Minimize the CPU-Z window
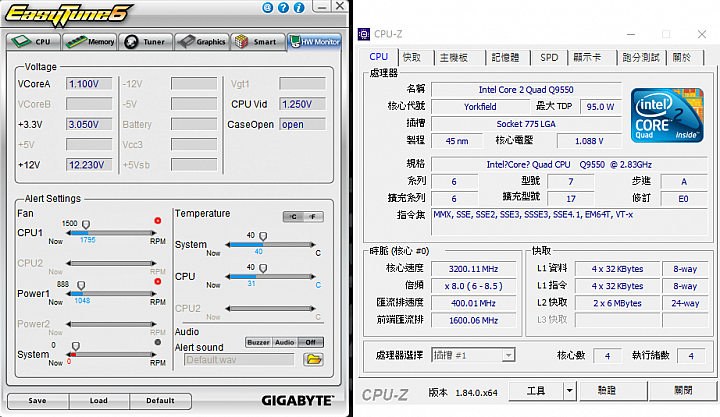The image size is (720, 417). click(631, 34)
